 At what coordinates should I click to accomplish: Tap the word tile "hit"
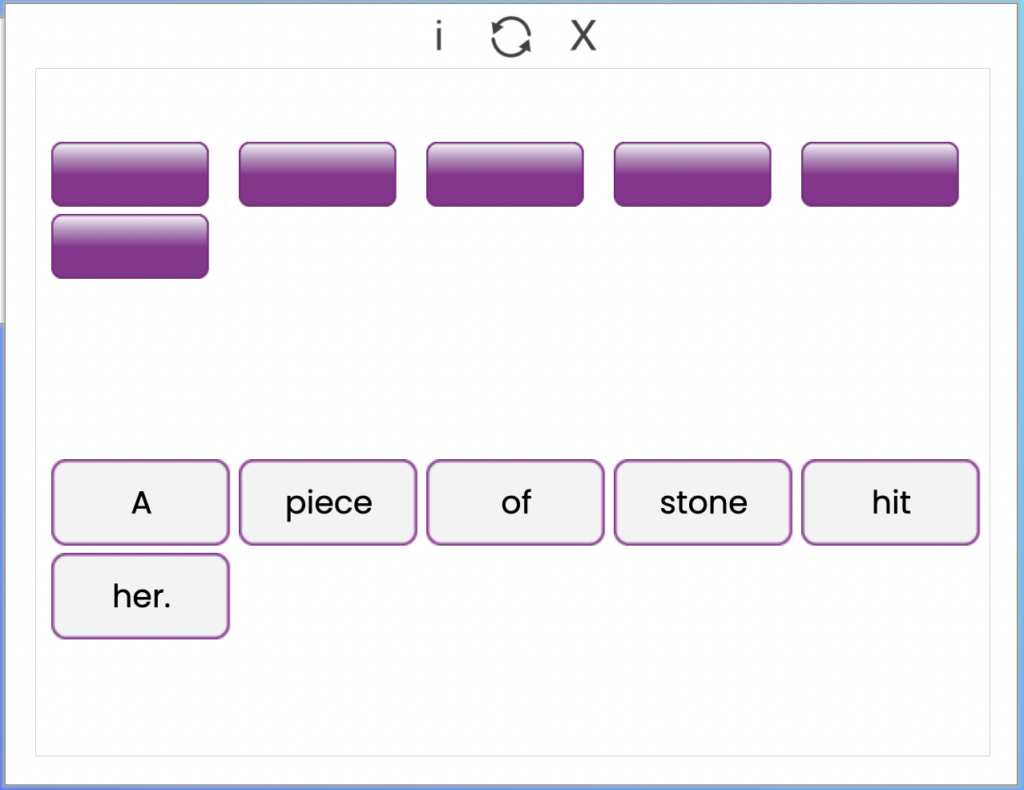[x=890, y=502]
